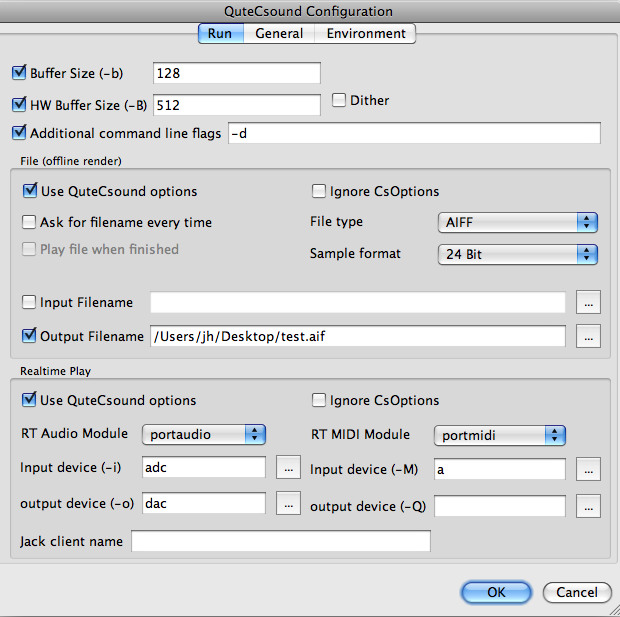Open the File type dropdown showing AIFF
This screenshot has width=620, height=617.
518,222
